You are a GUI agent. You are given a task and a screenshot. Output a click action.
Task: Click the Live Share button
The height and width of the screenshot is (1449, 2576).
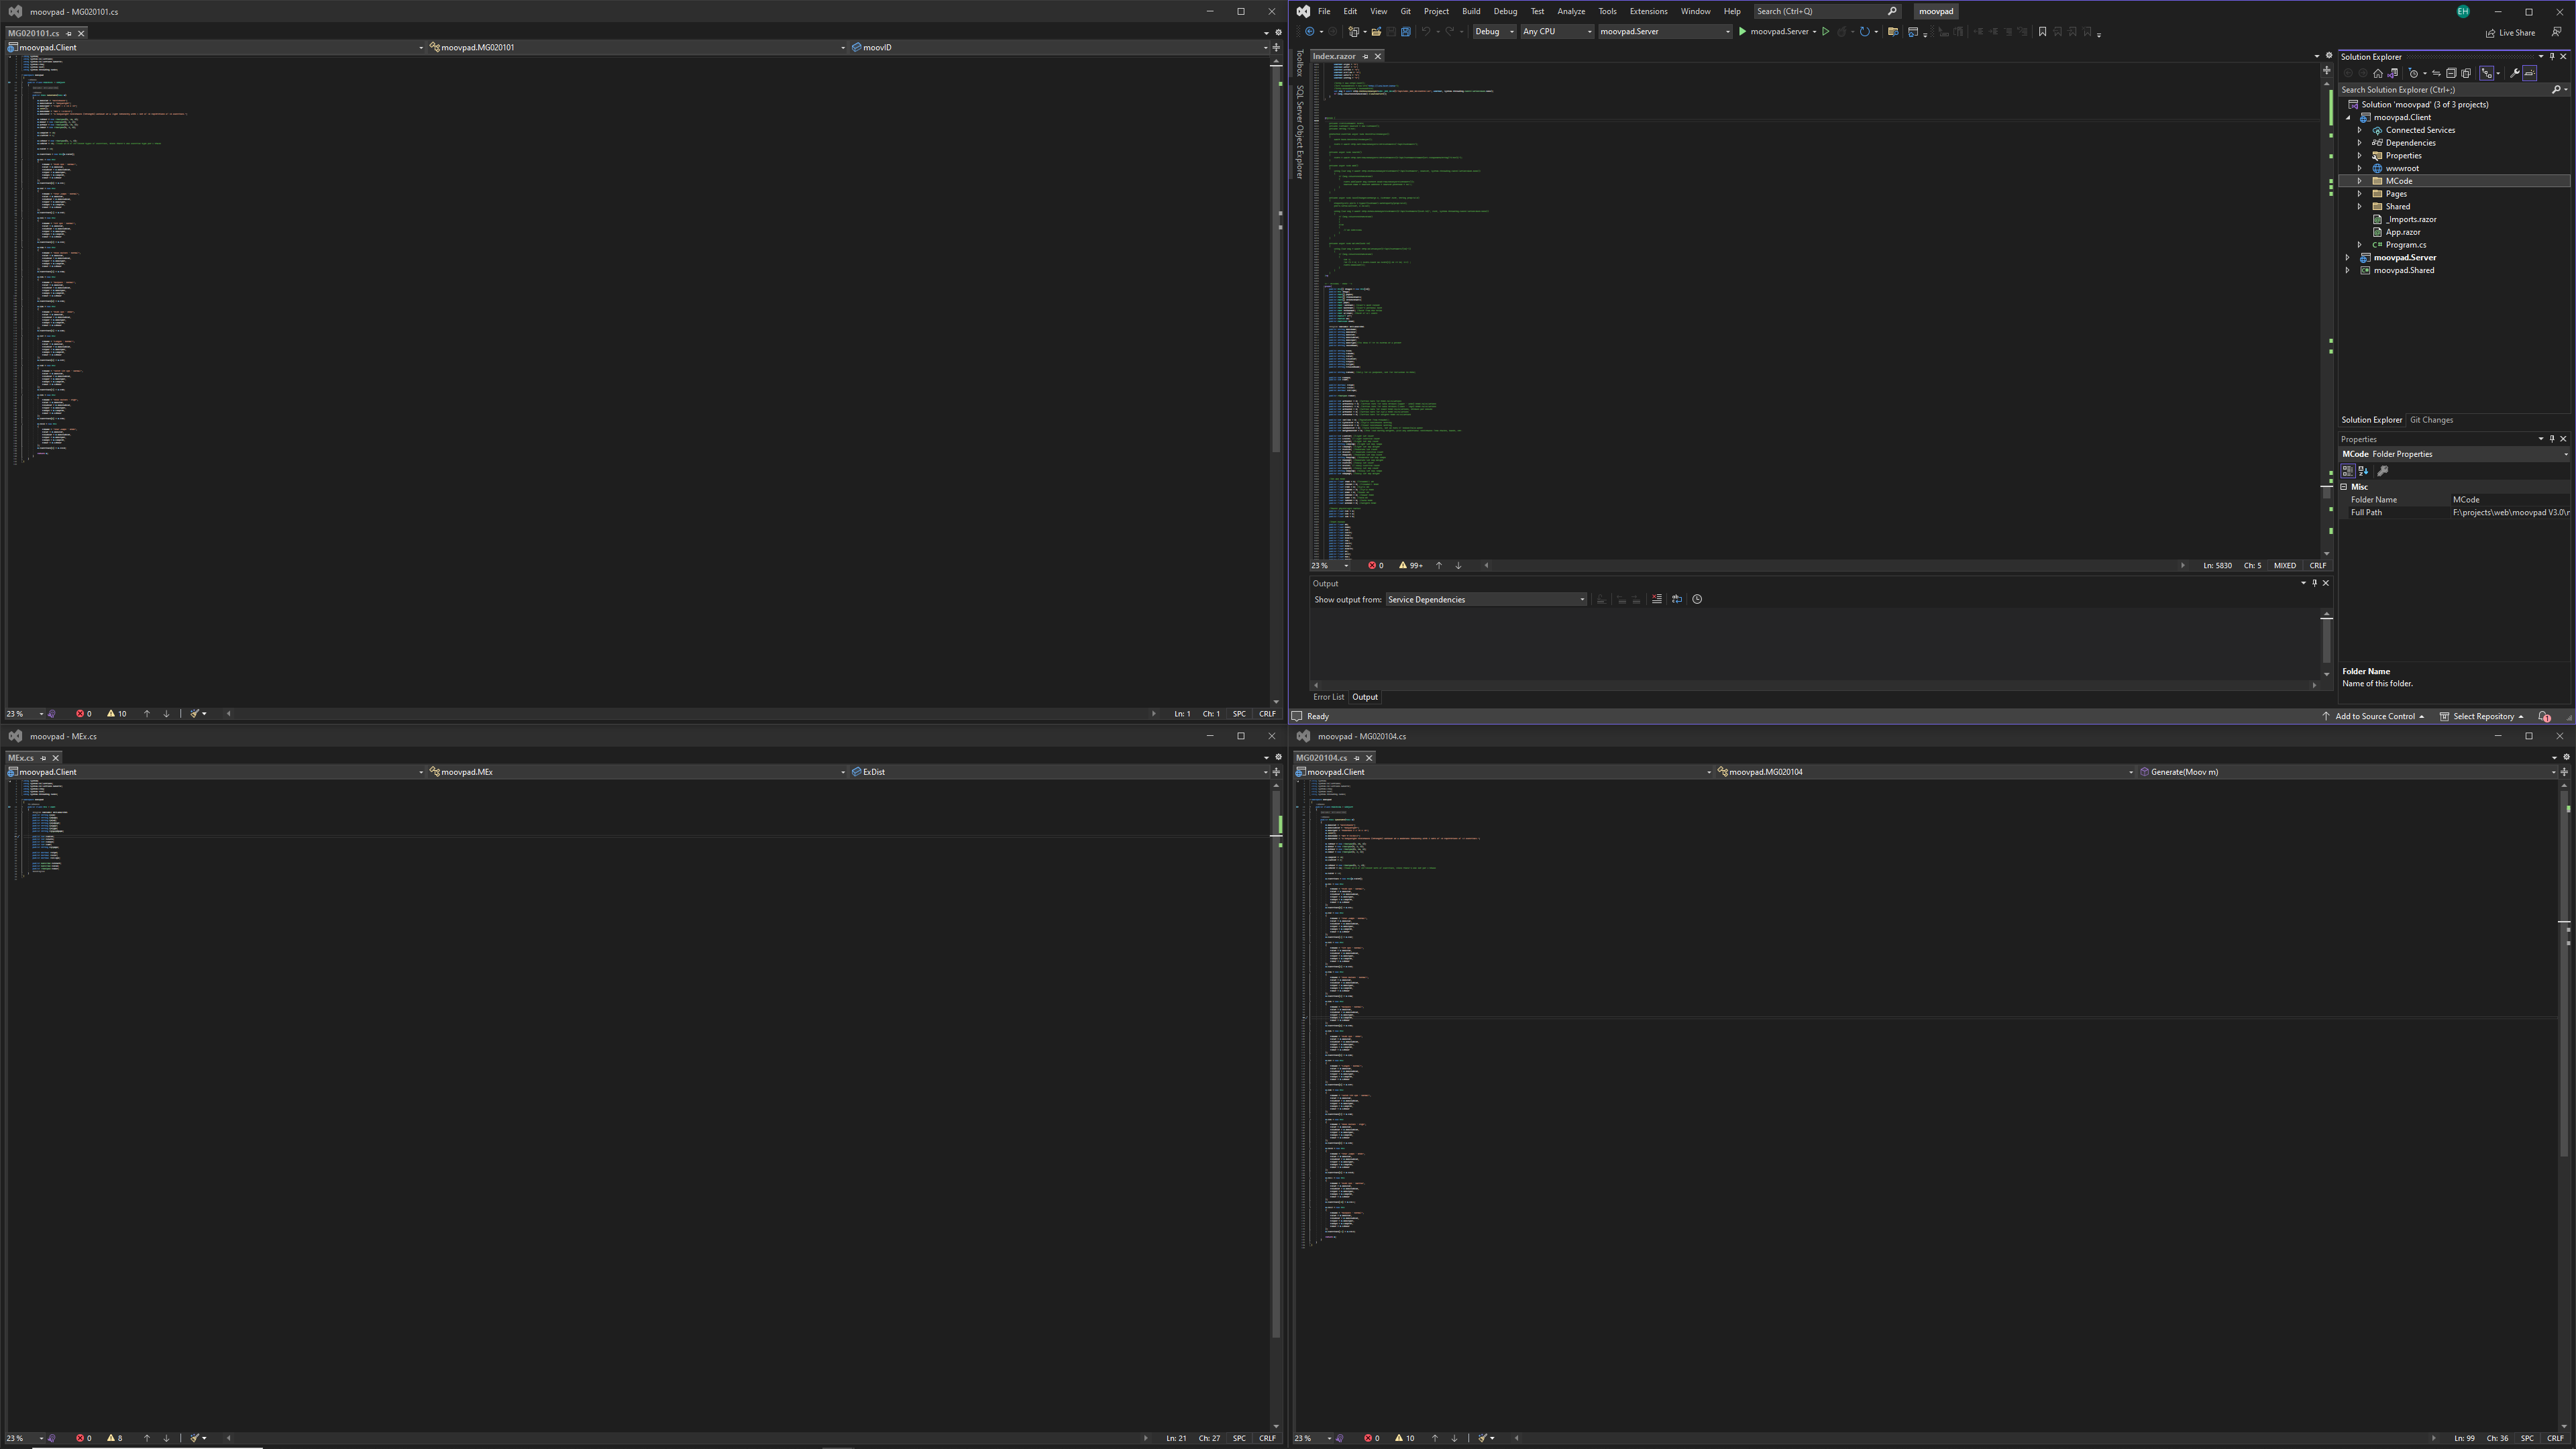2511,32
